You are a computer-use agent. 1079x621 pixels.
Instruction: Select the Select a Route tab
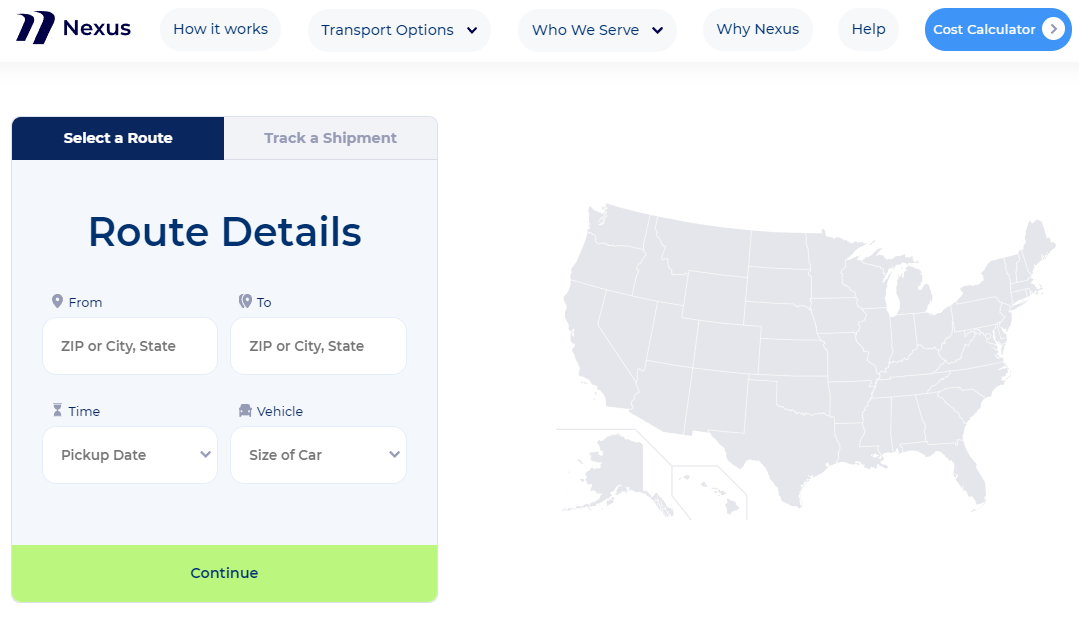click(x=118, y=138)
